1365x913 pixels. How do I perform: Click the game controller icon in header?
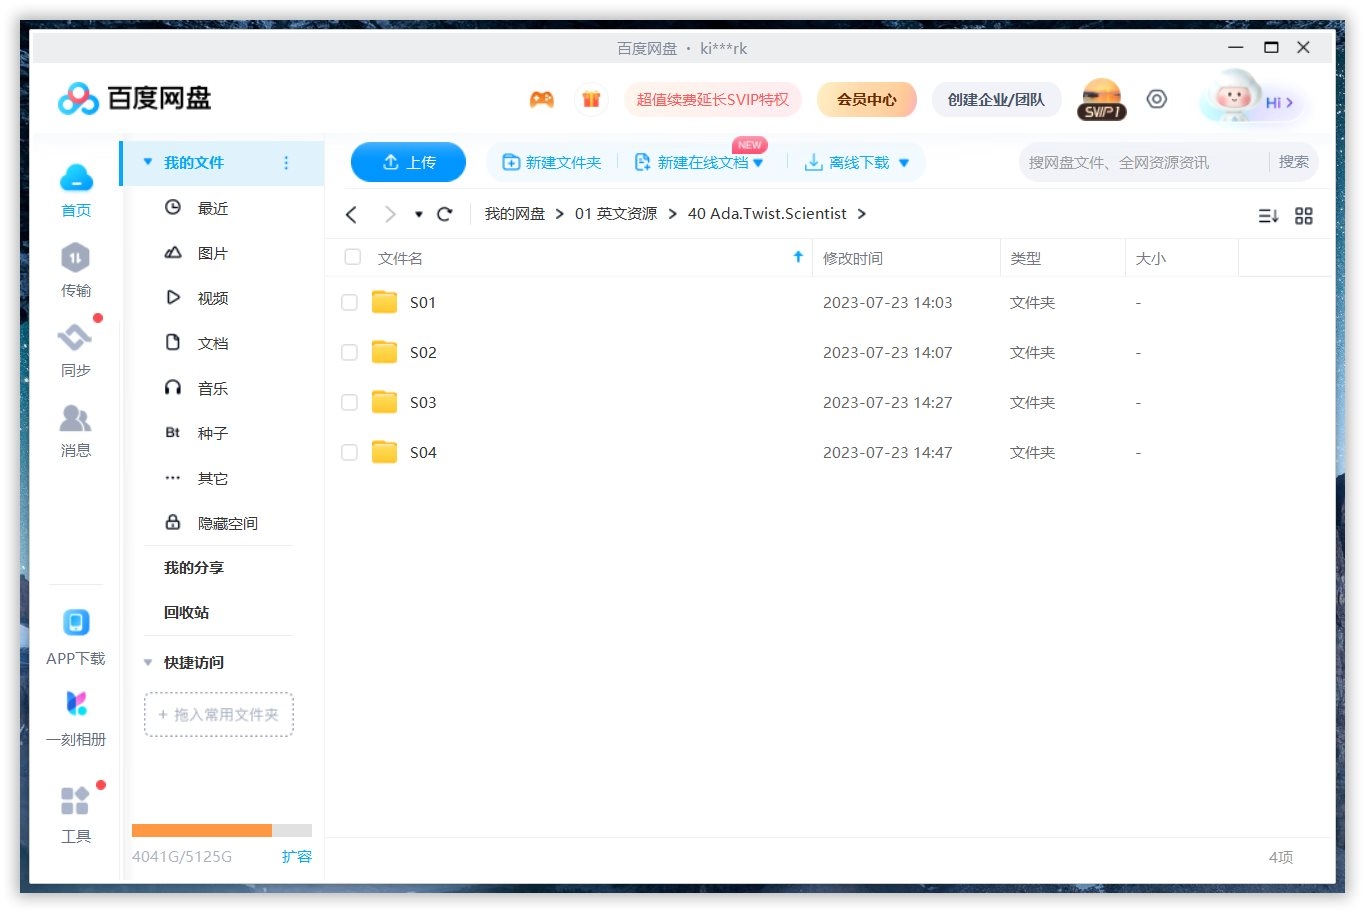click(x=541, y=99)
